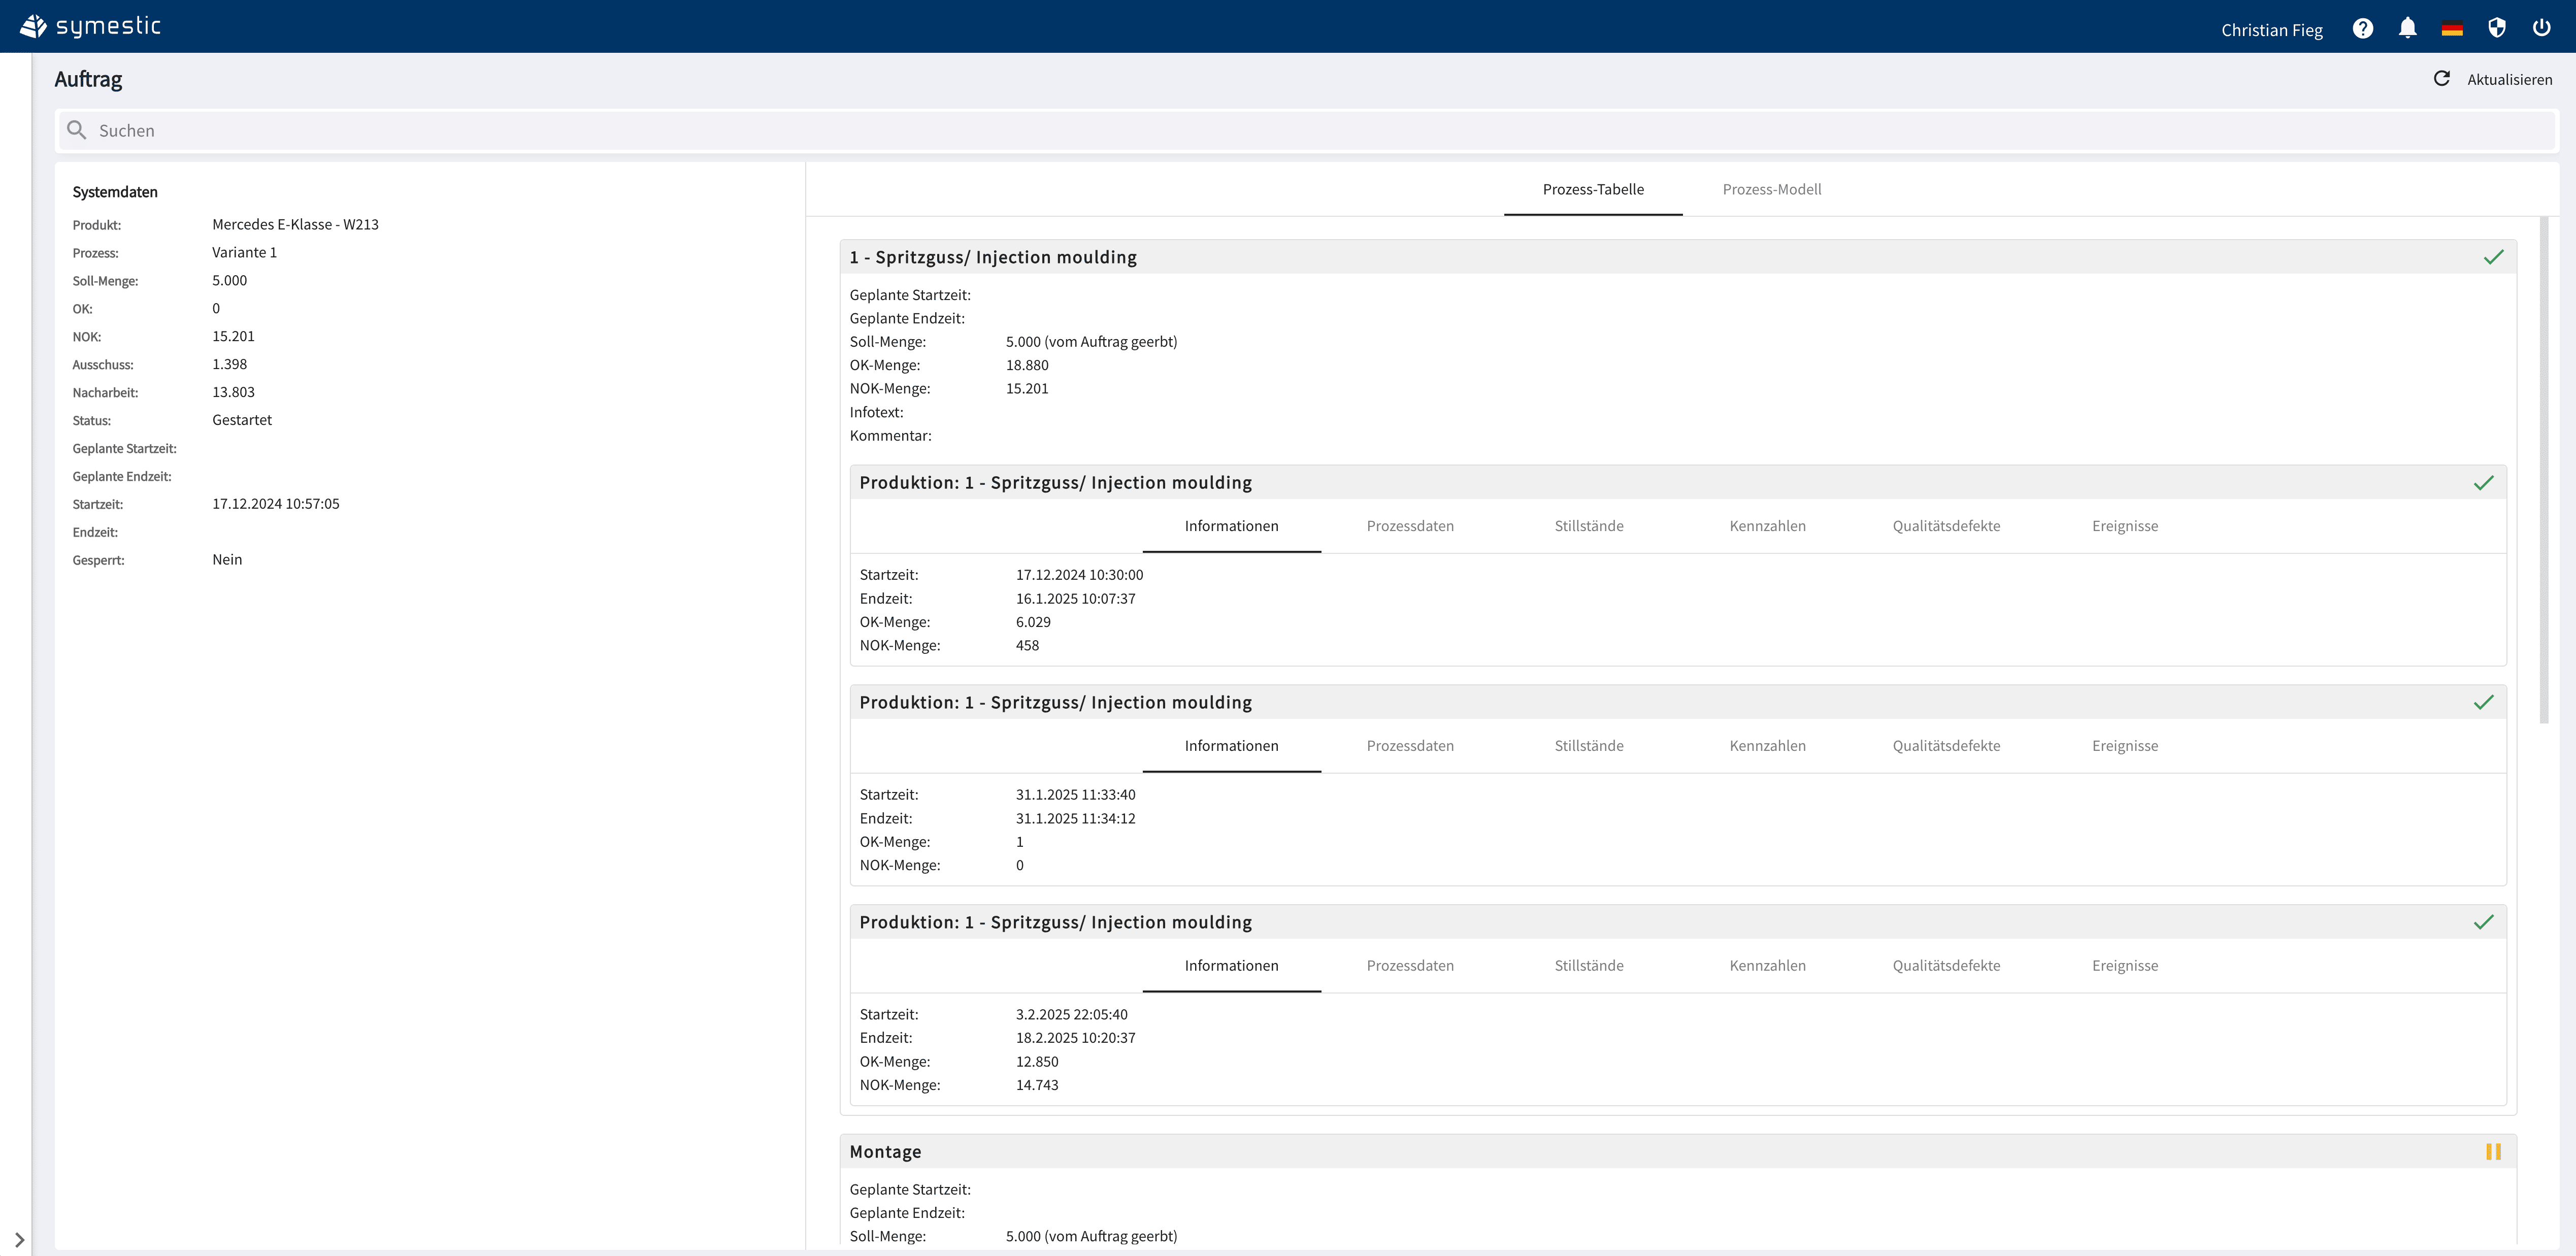The image size is (2576, 1256).
Task: Open Prozessdaten tab in 3.2.2025 production
Action: (x=1410, y=966)
